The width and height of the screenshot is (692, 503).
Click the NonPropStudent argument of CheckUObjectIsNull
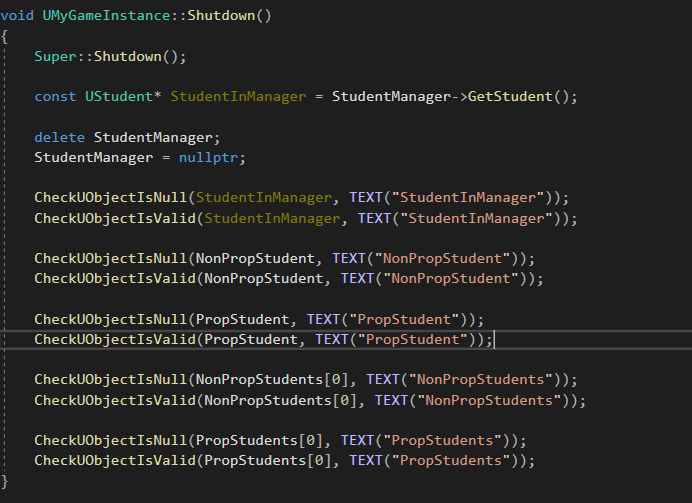pos(255,258)
